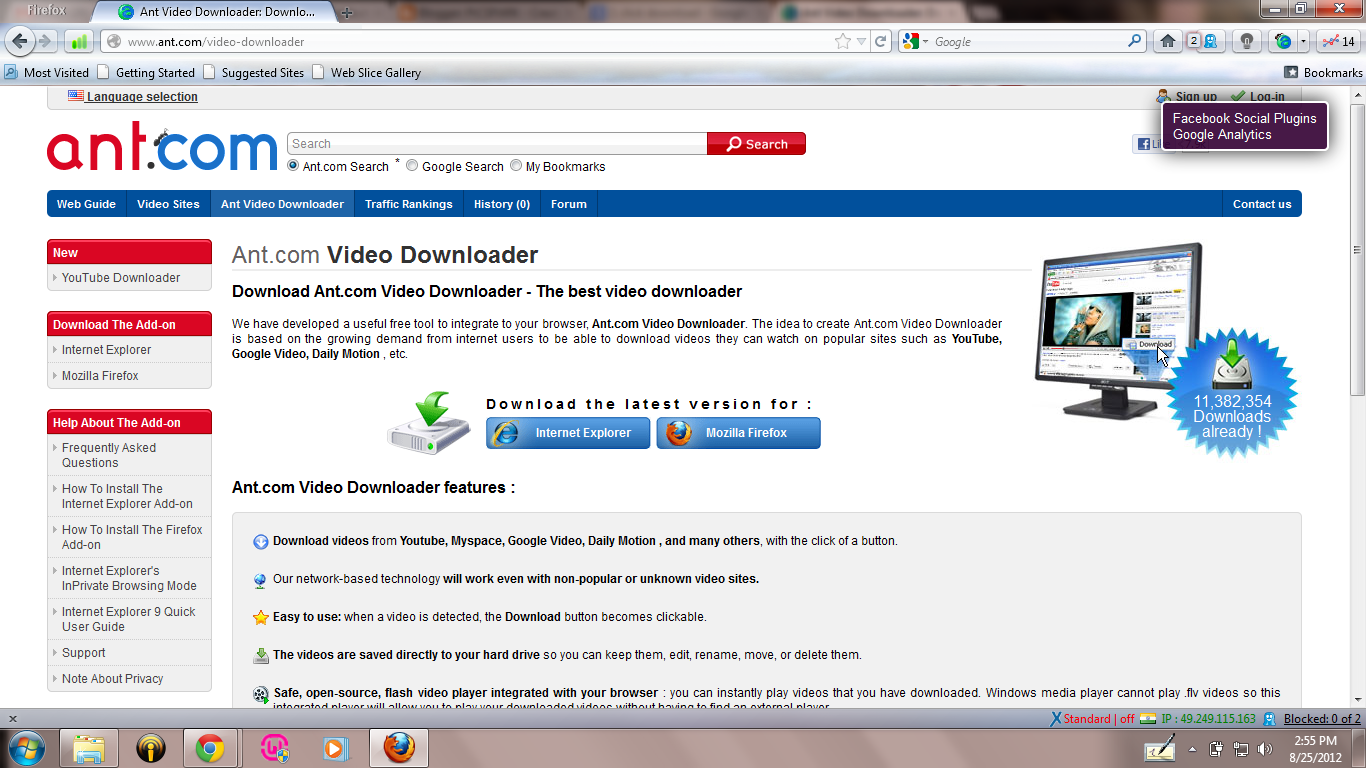Open the volume speaker tray icon
Image resolution: width=1366 pixels, height=768 pixels.
[x=1264, y=748]
